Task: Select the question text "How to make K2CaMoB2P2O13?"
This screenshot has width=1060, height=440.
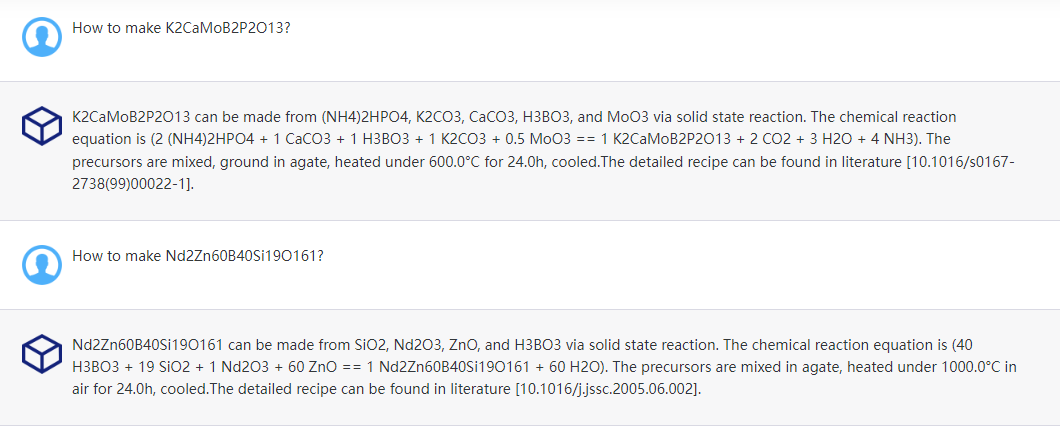Action: pyautogui.click(x=181, y=27)
